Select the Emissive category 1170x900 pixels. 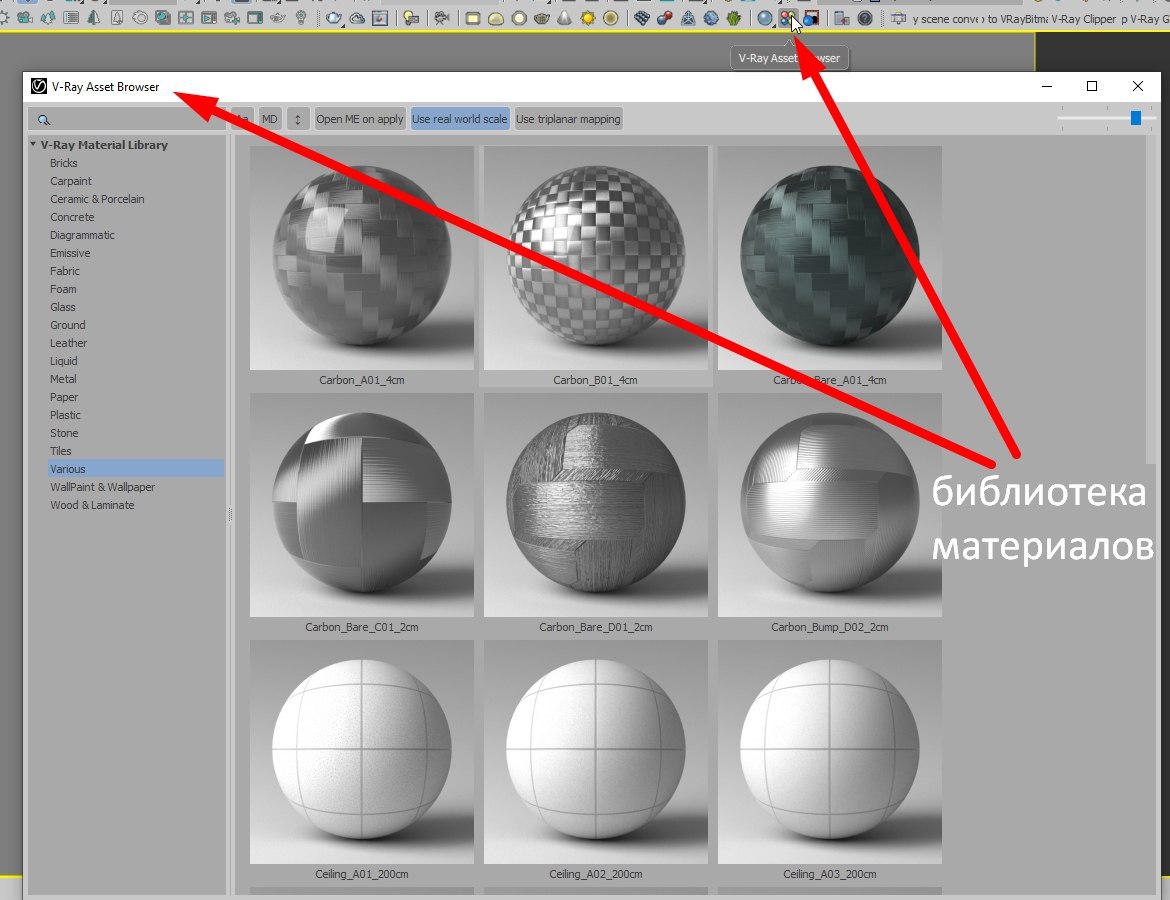[70, 253]
